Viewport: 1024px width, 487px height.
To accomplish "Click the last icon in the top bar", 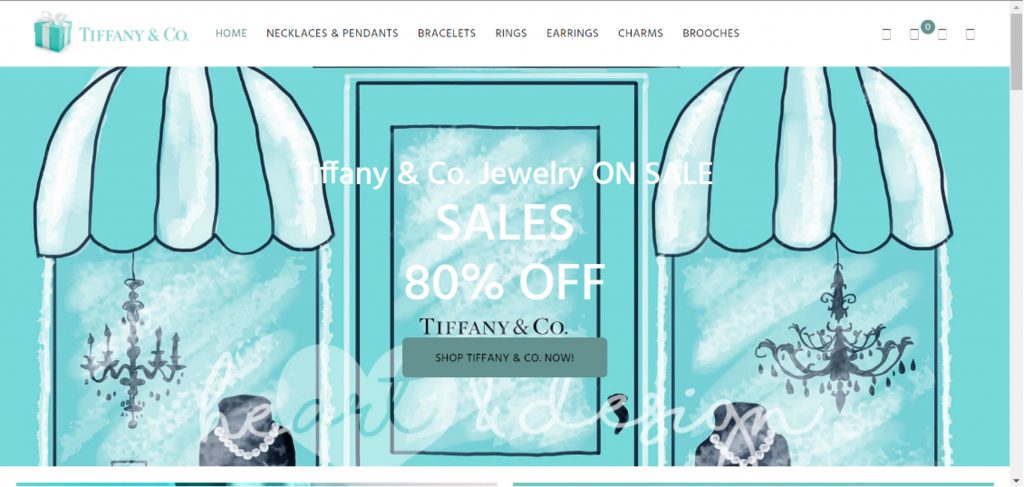I will click(x=970, y=35).
